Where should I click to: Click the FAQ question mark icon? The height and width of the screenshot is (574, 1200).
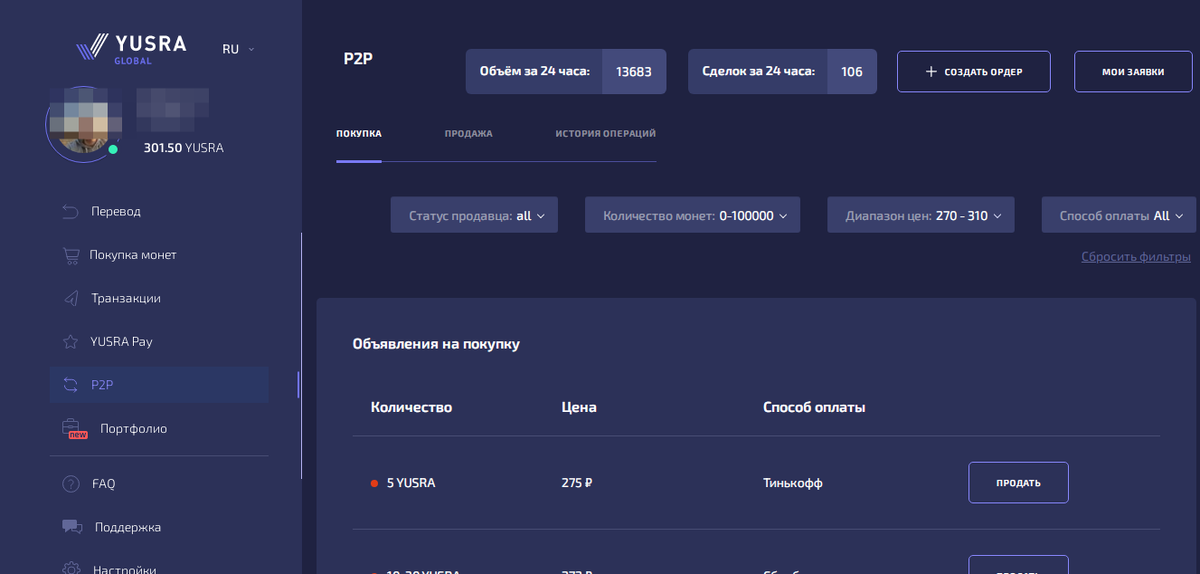tap(70, 484)
